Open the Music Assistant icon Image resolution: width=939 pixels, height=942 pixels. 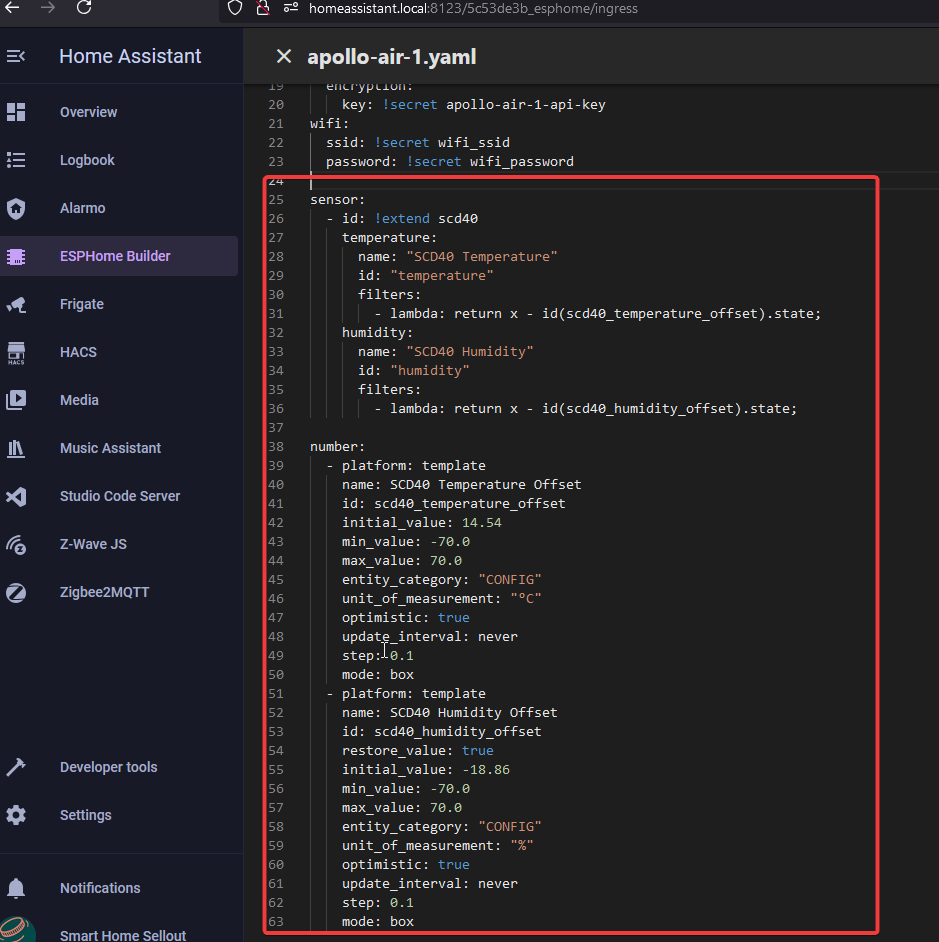16,448
